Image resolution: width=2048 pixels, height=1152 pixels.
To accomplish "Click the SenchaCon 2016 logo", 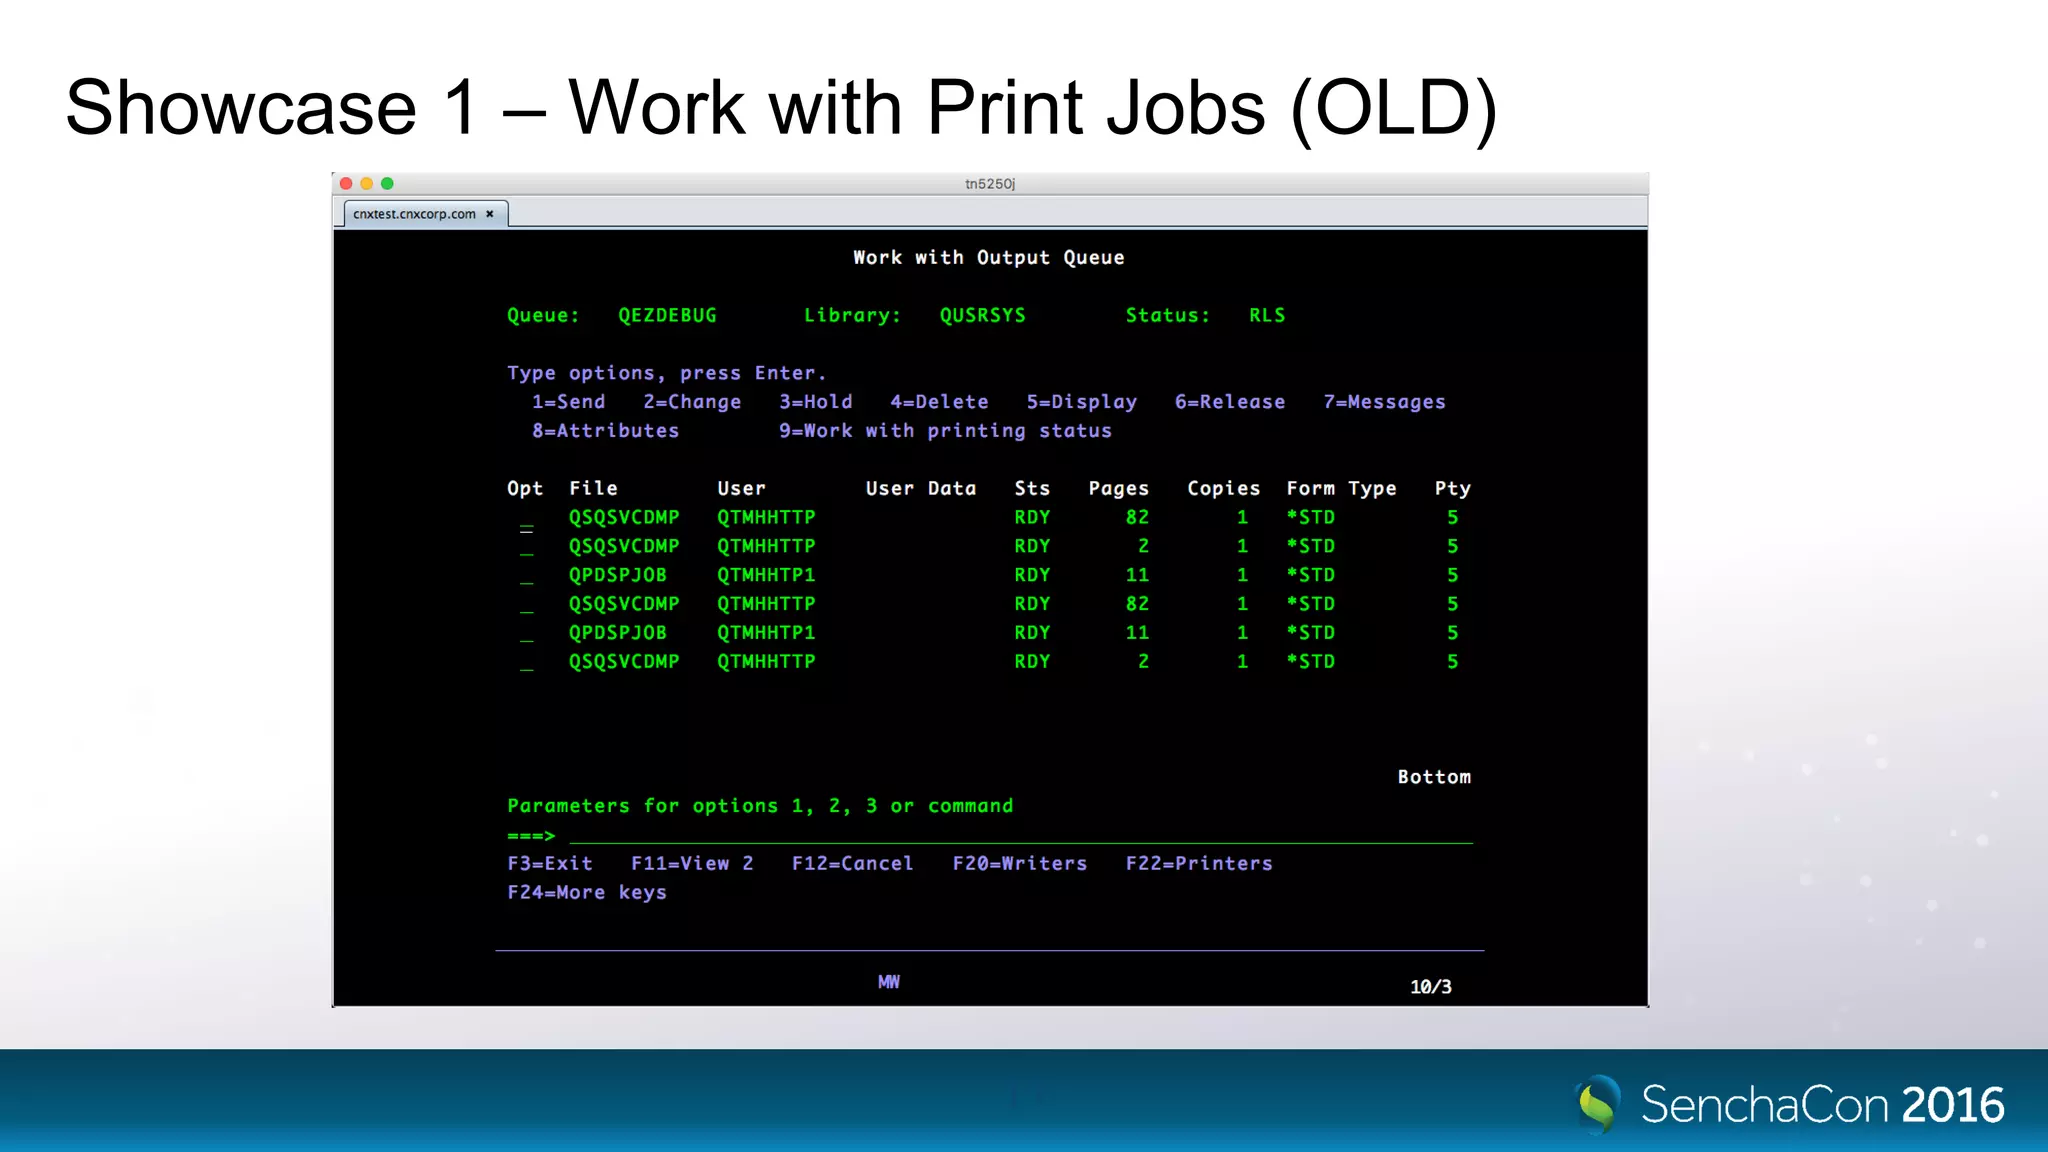I will [x=1791, y=1103].
